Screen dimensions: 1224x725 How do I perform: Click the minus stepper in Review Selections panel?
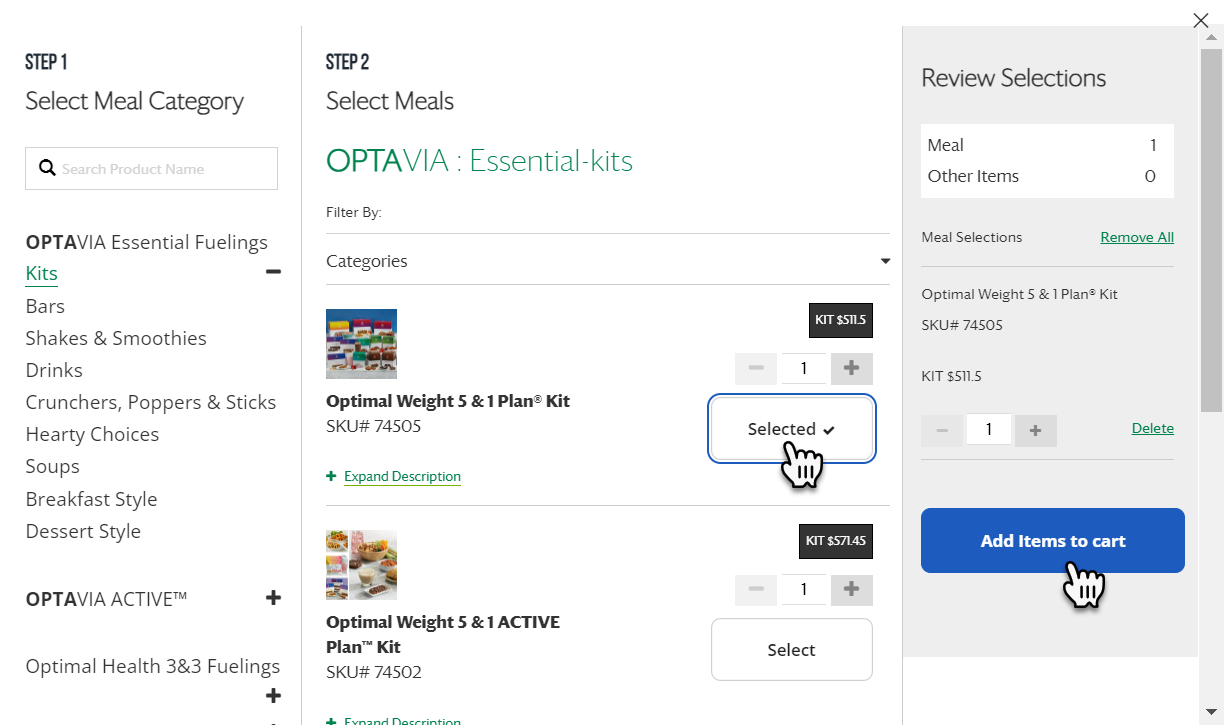[941, 429]
